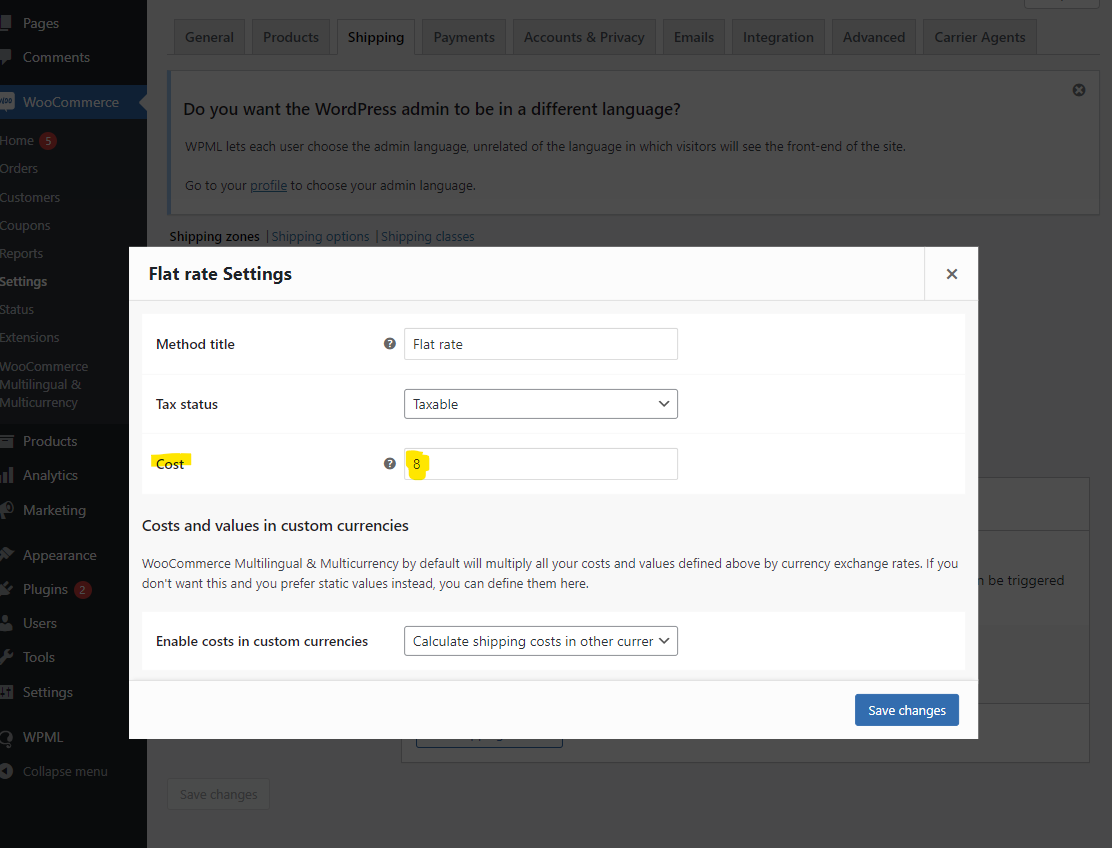This screenshot has width=1112, height=848.
Task: Open Customers submenu item
Action: [30, 197]
